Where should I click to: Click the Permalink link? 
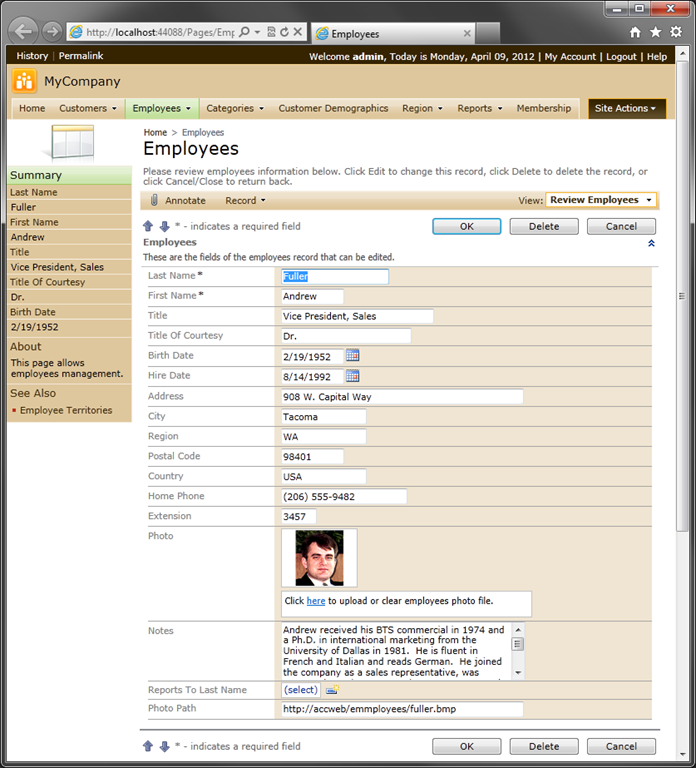[x=81, y=56]
